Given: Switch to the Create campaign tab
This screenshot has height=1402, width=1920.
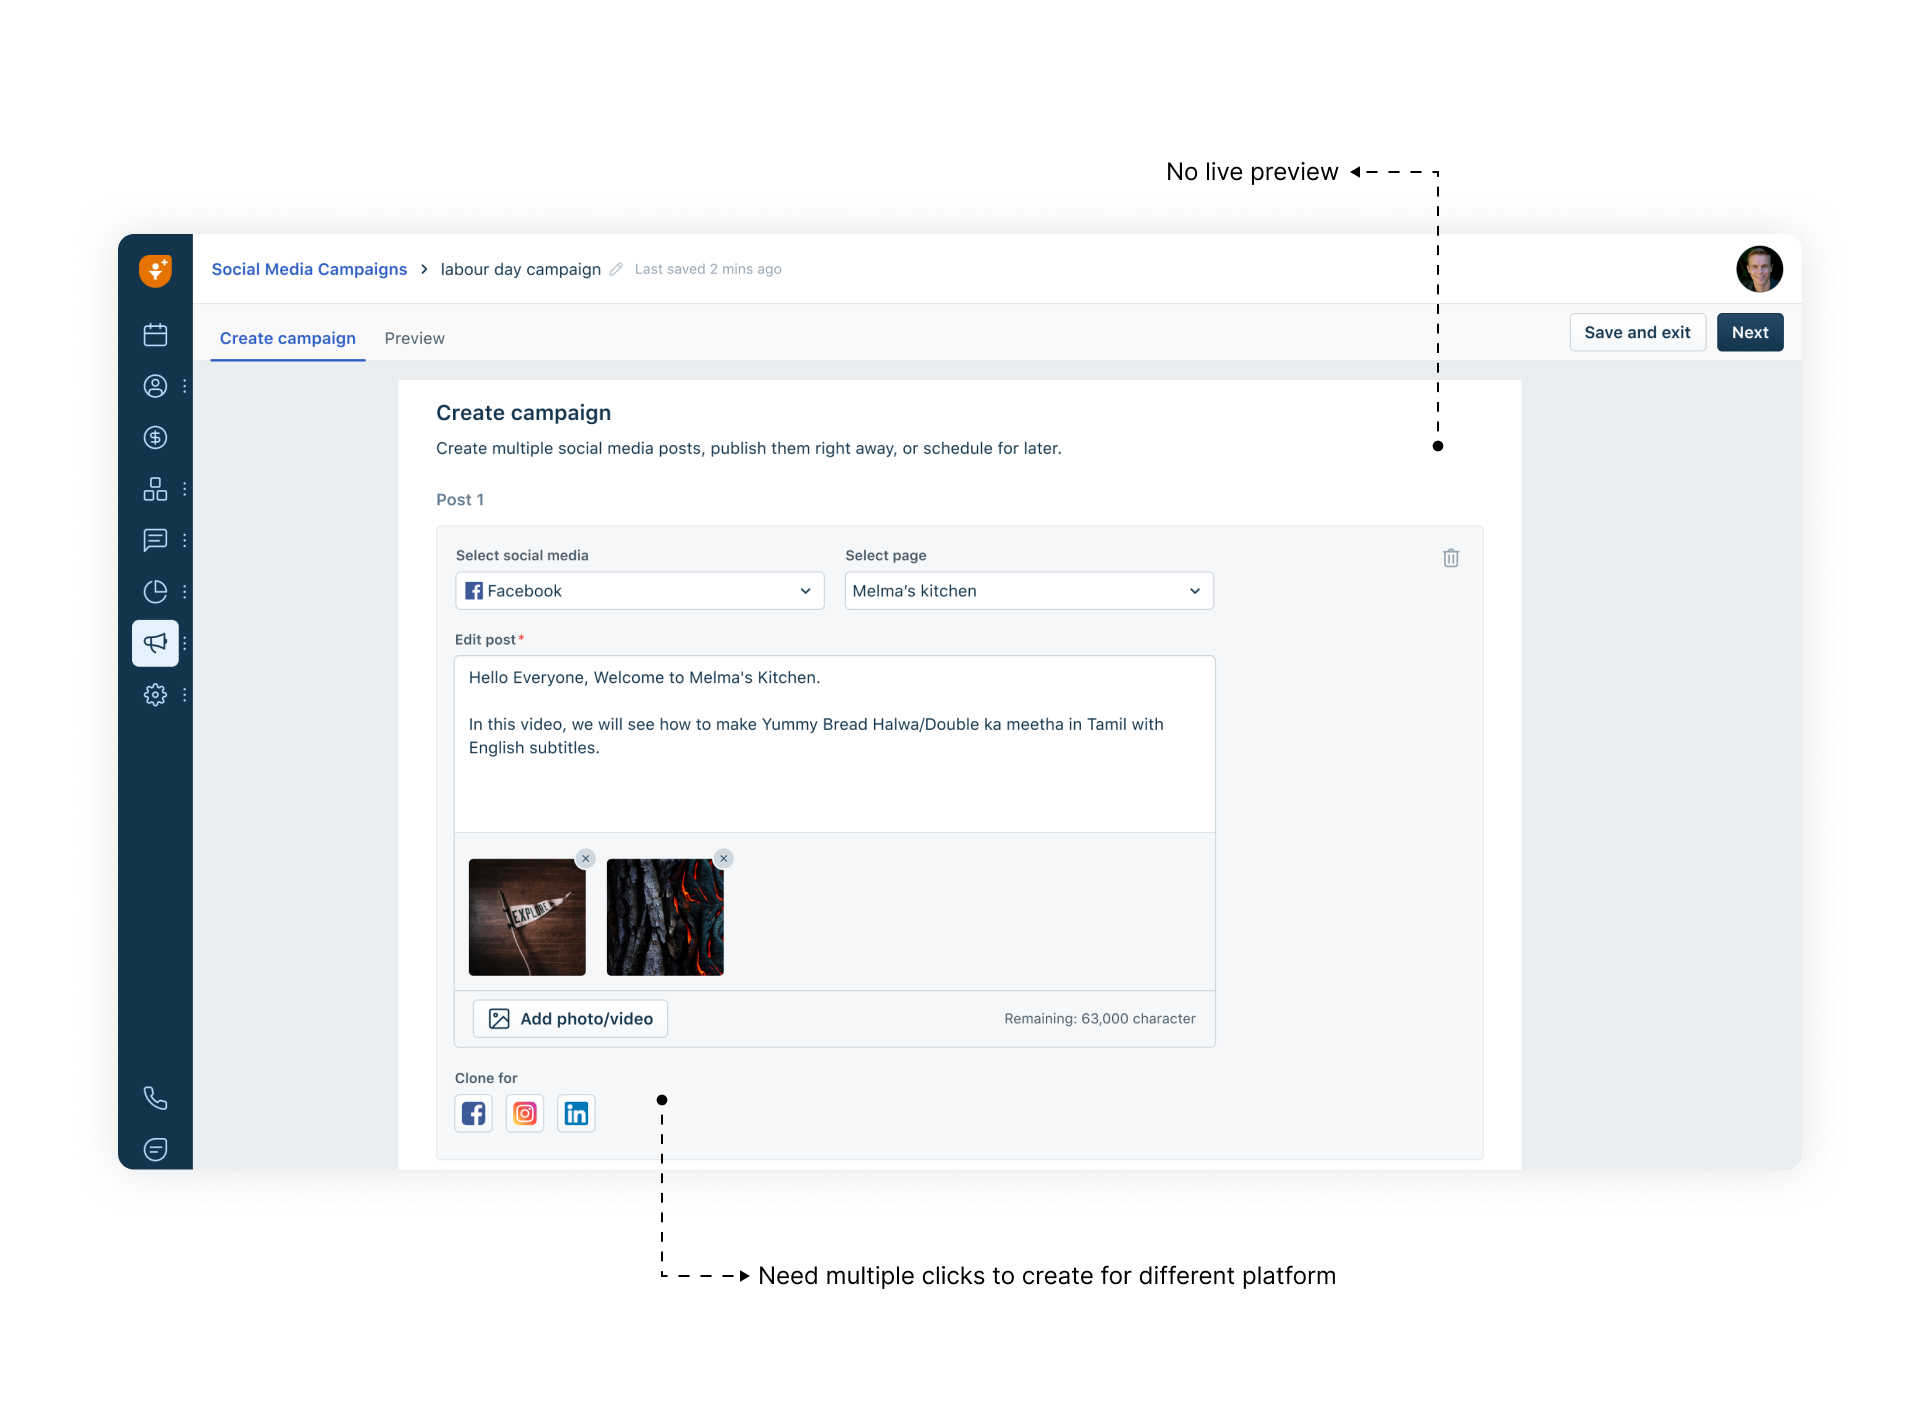Looking at the screenshot, I should click(x=288, y=338).
